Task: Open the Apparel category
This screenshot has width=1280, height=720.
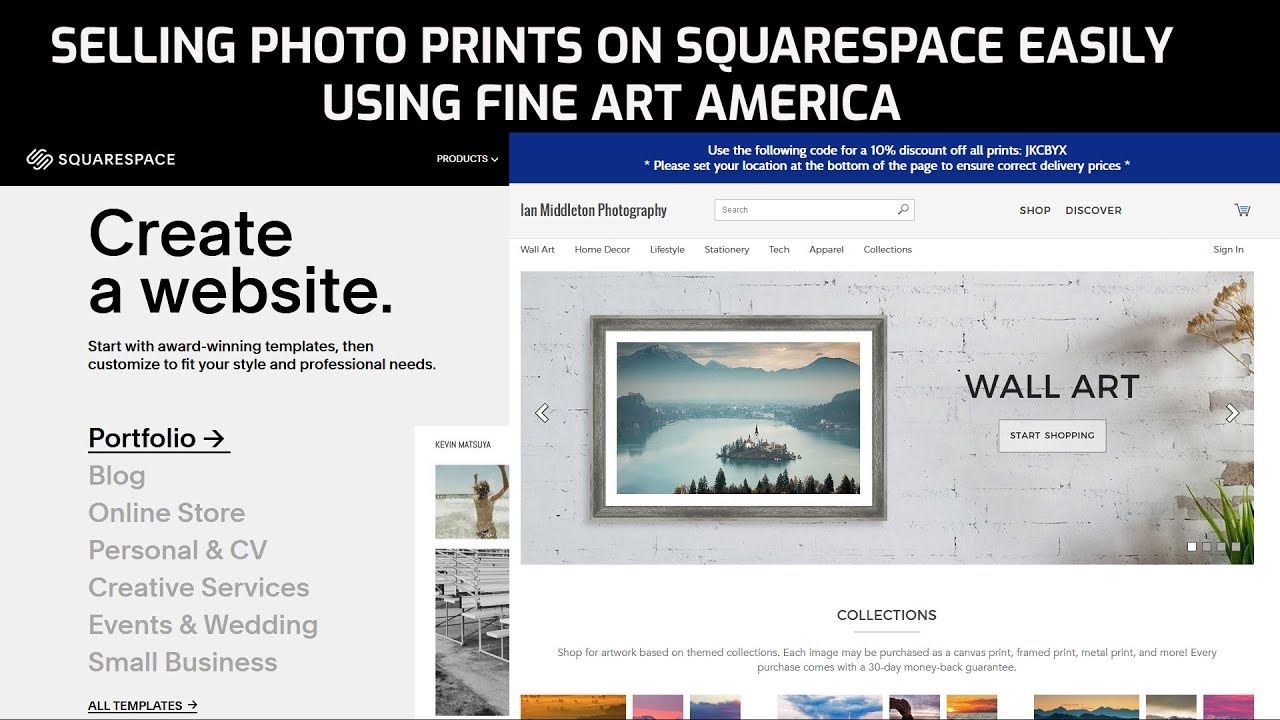Action: point(827,250)
